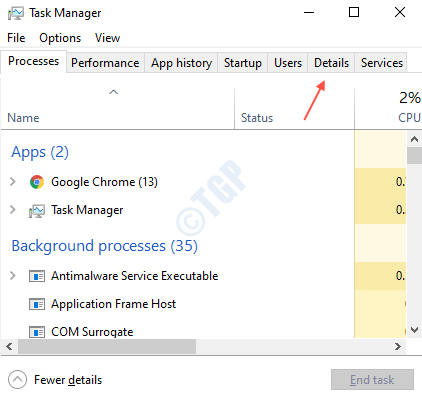
Task: Click the Google Chrome icon in Apps
Action: tap(37, 182)
